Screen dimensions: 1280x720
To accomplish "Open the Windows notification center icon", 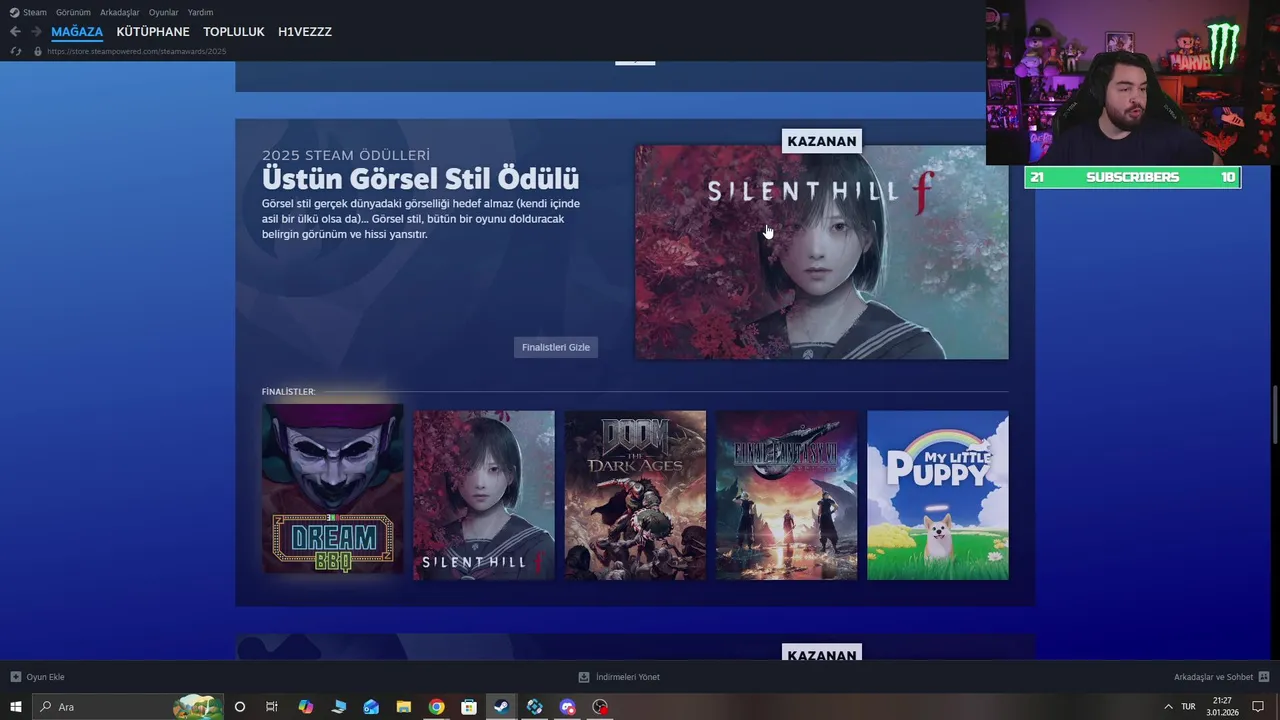I will click(1259, 707).
